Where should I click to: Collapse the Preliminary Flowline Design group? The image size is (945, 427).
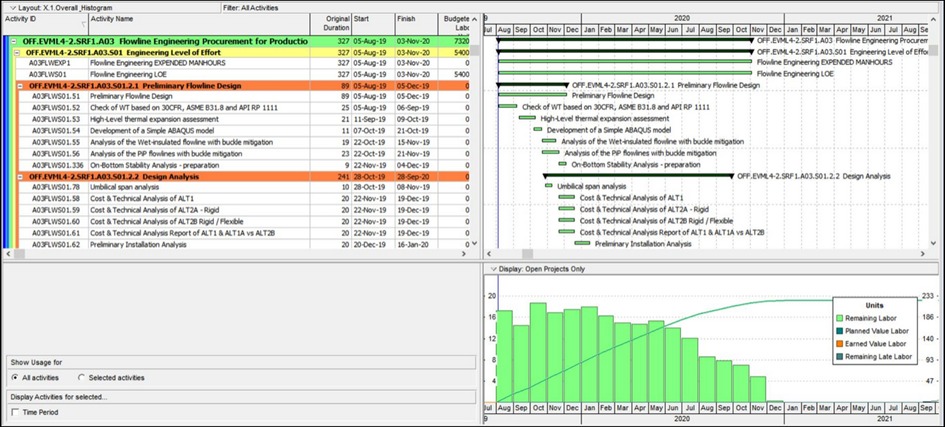(20, 86)
